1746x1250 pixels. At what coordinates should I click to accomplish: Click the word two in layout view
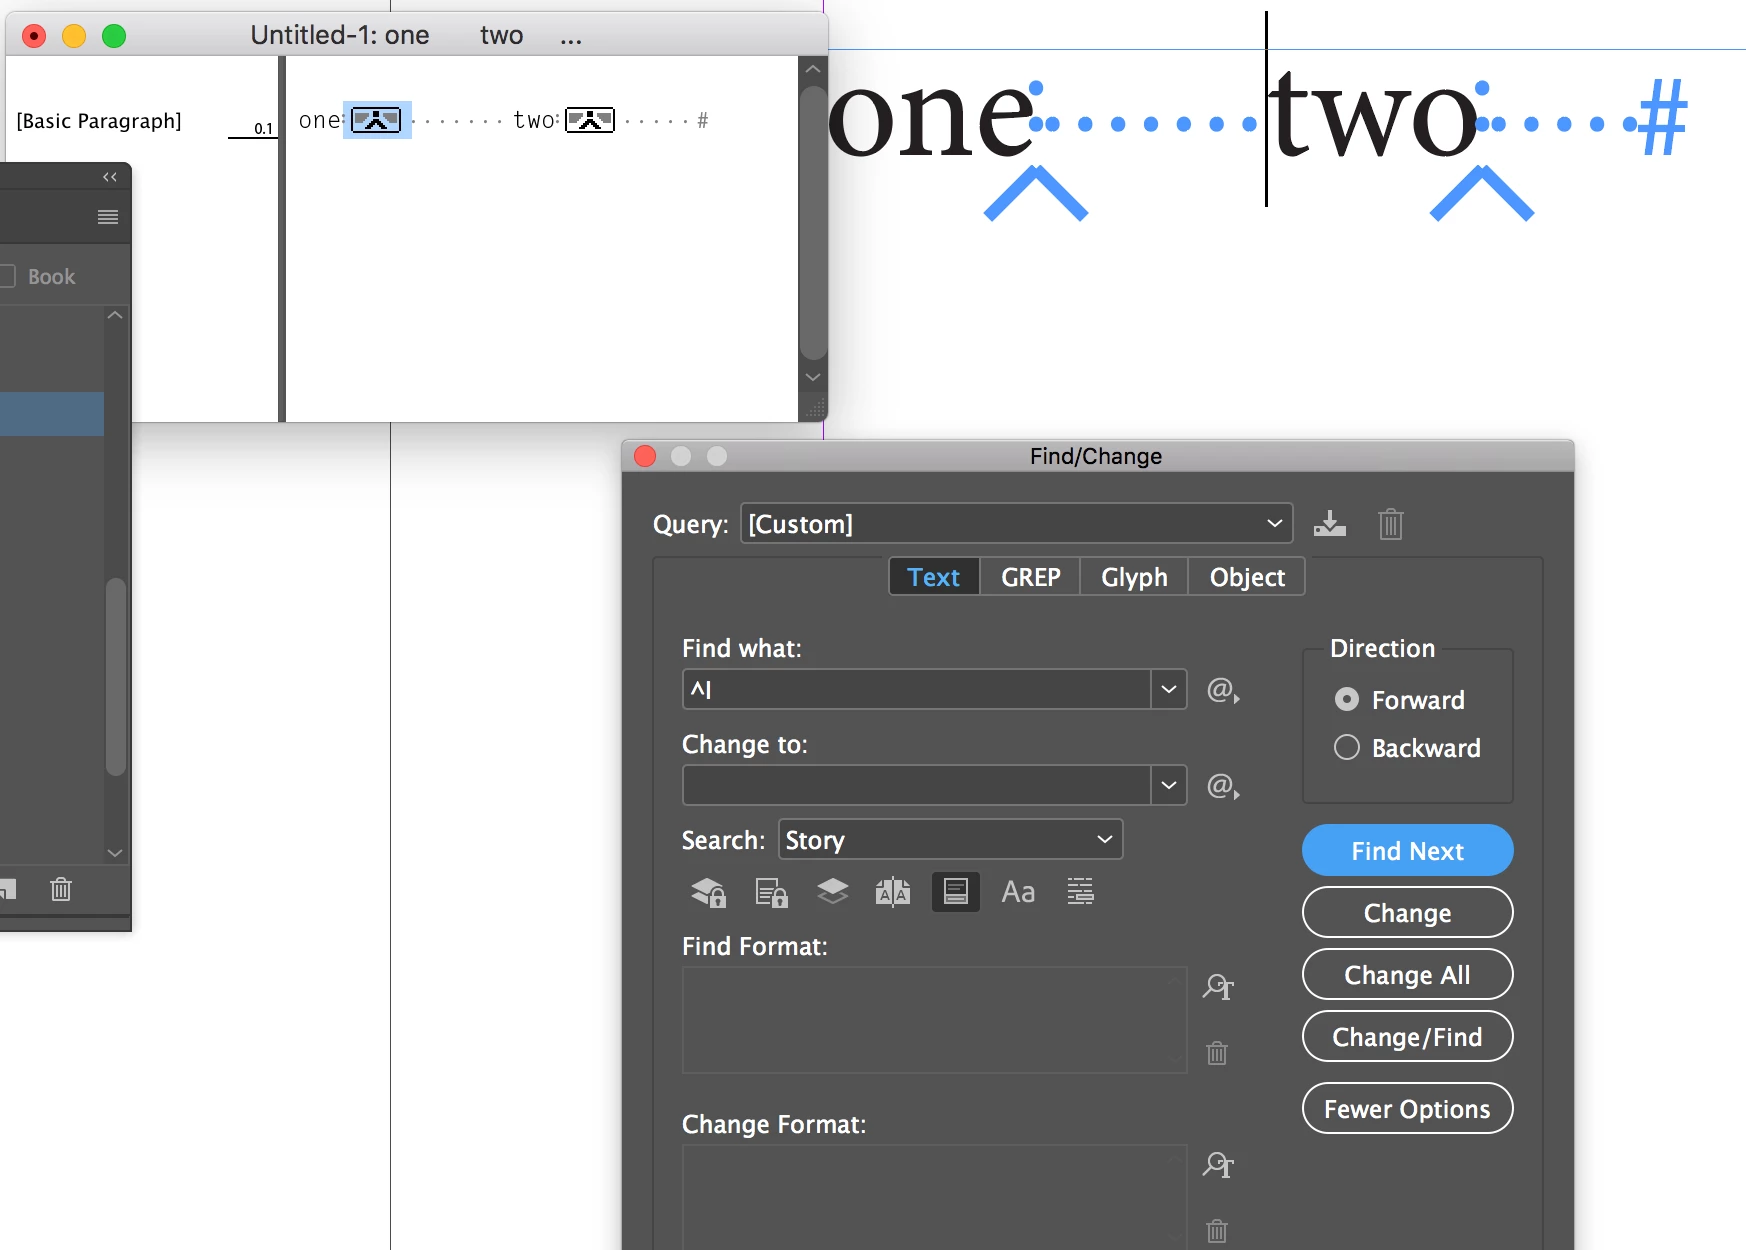1372,114
